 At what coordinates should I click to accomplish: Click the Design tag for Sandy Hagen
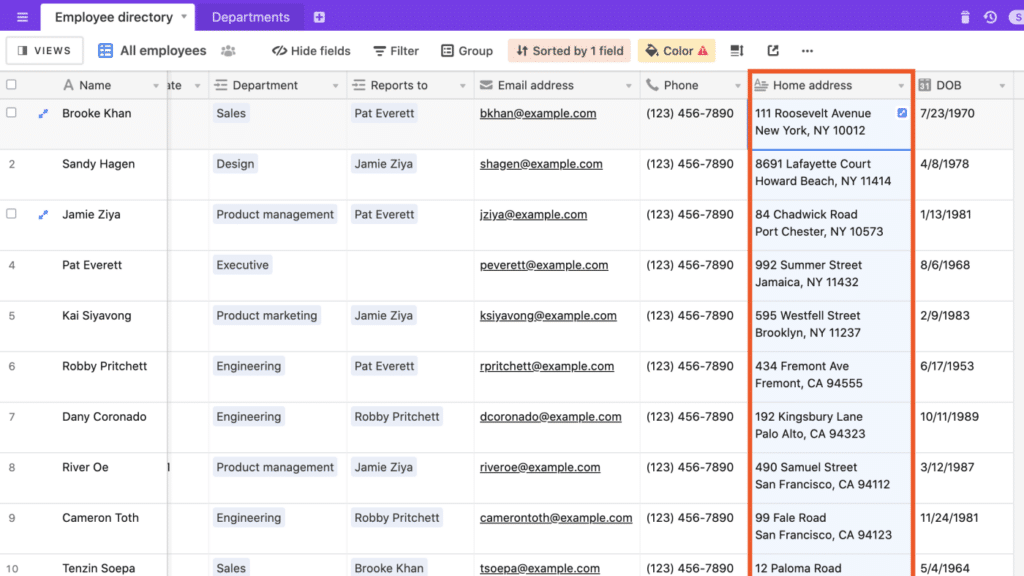[x=235, y=164]
